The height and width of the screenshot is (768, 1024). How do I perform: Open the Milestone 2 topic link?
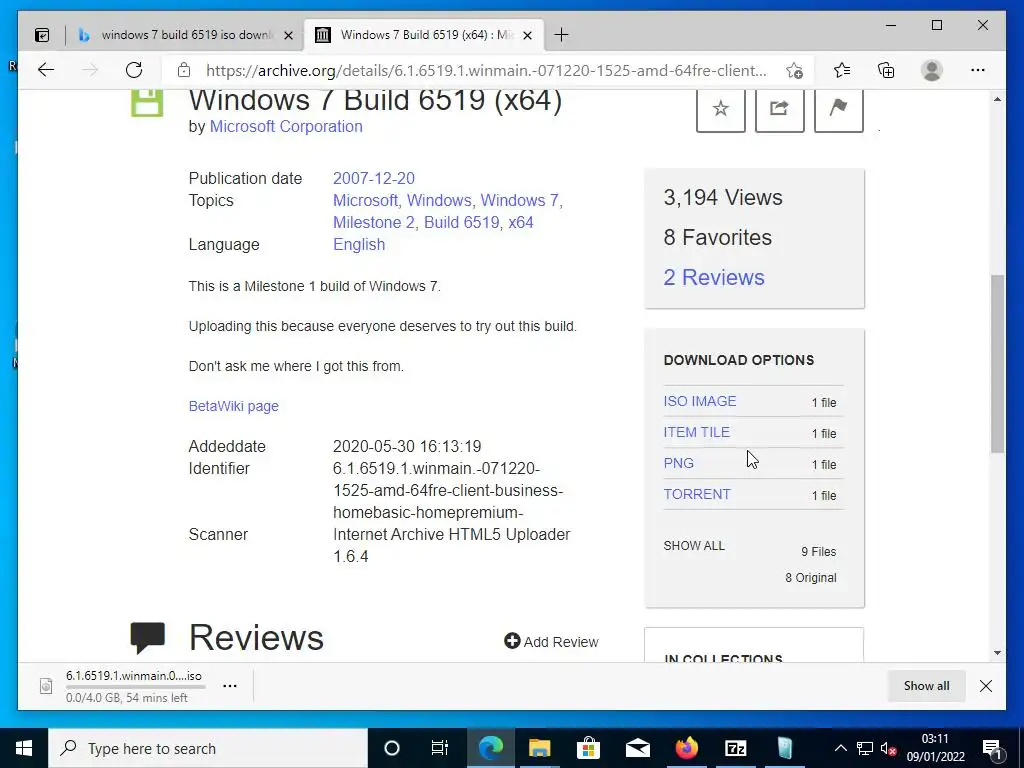pyautogui.click(x=374, y=223)
